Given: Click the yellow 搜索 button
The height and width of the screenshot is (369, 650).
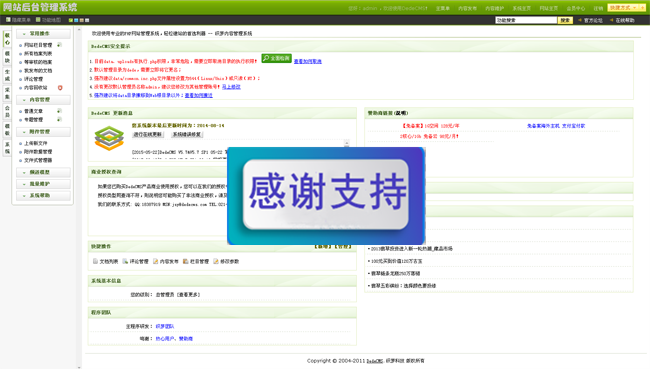Looking at the screenshot, I should pyautogui.click(x=565, y=20).
